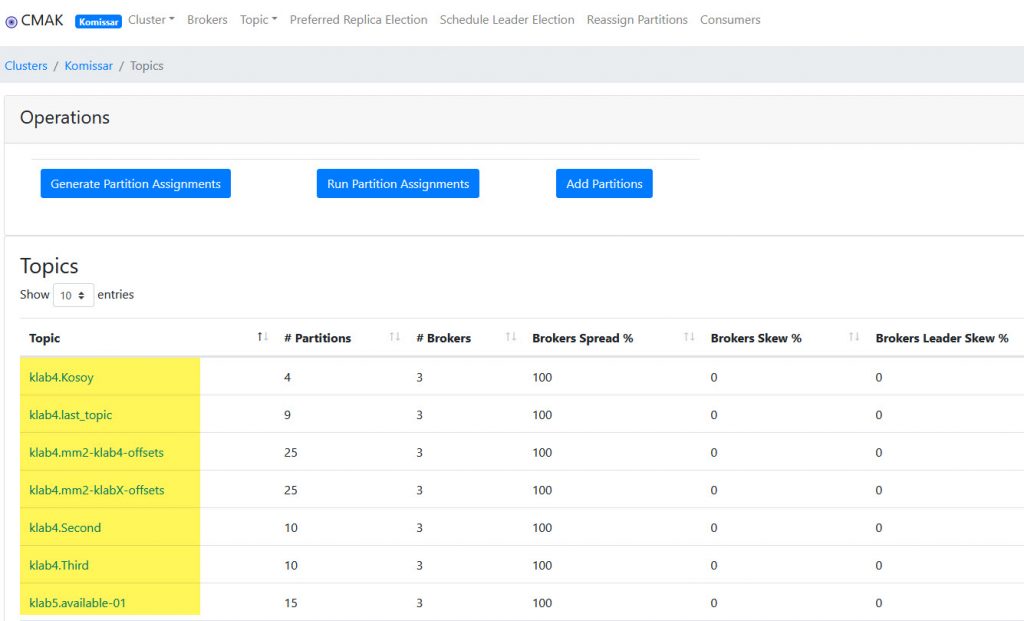Change the Show entries count selector
The width and height of the screenshot is (1024, 621).
[x=73, y=295]
